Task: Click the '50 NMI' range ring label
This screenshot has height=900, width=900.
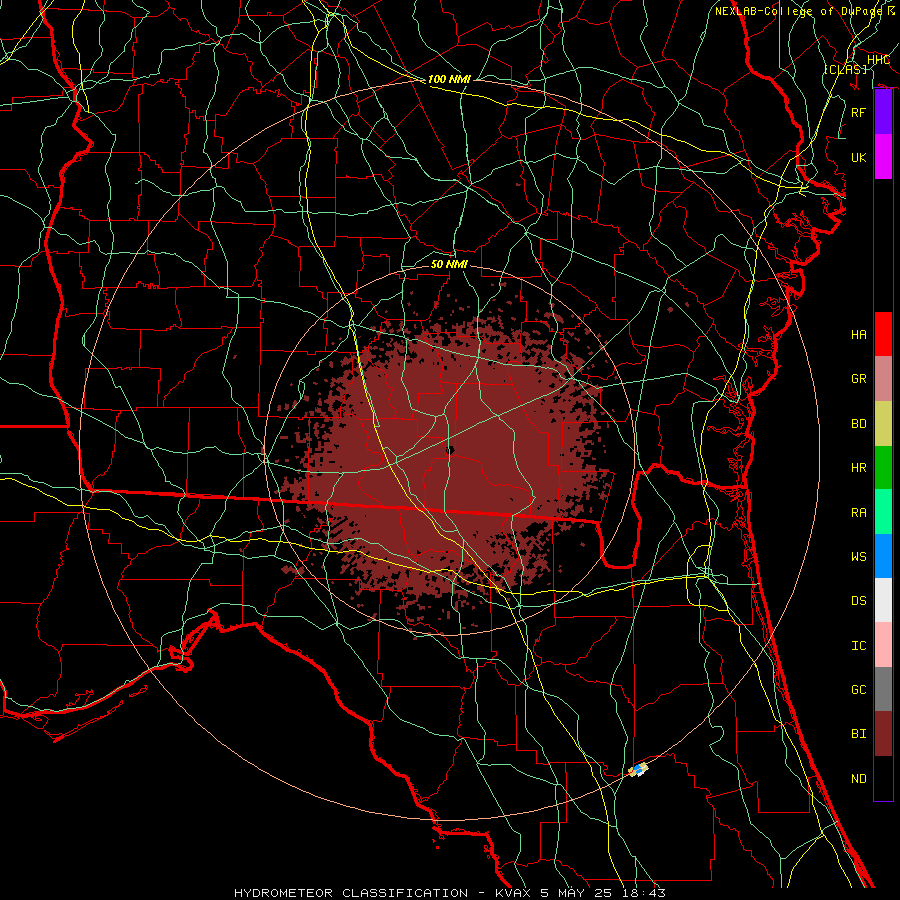Action: [x=449, y=264]
